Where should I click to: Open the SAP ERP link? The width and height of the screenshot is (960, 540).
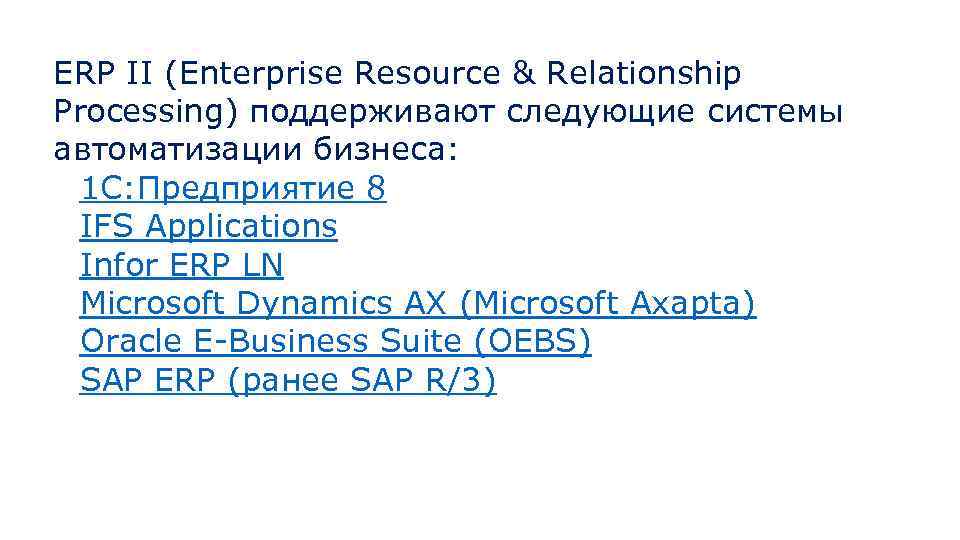pyautogui.click(x=148, y=380)
